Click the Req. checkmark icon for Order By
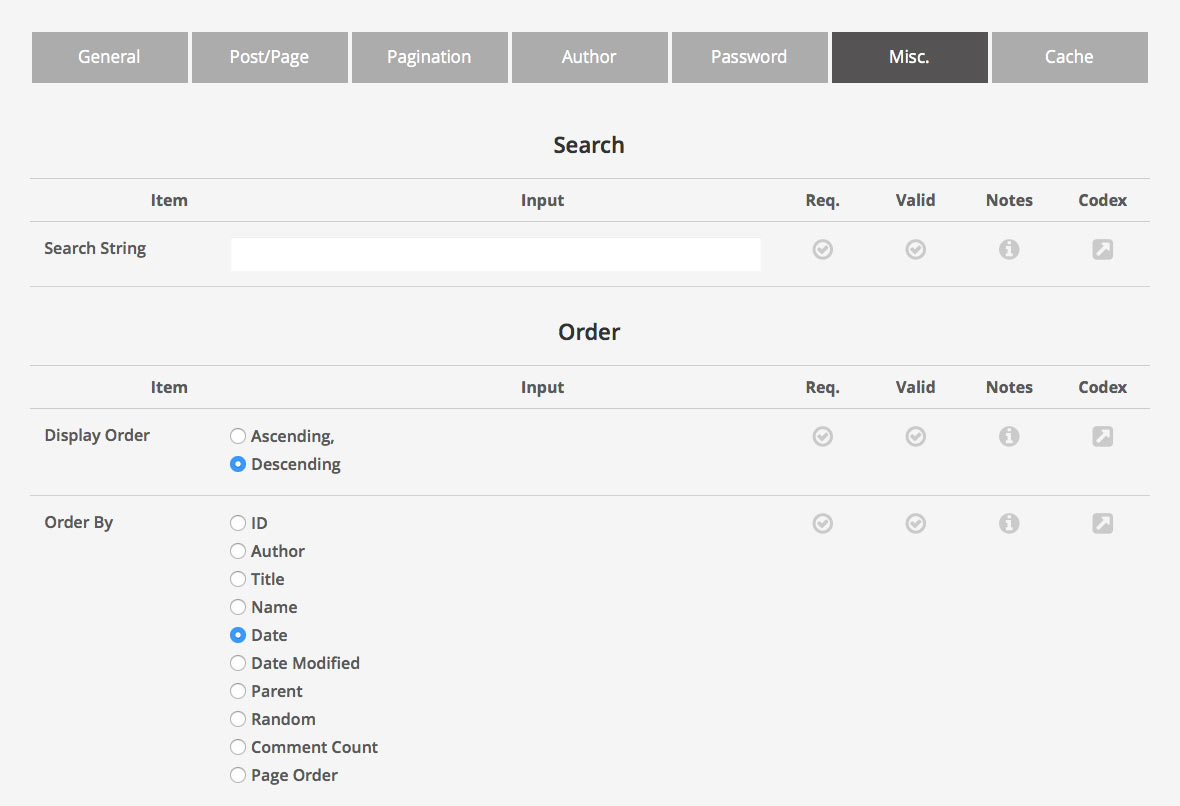 [x=822, y=523]
